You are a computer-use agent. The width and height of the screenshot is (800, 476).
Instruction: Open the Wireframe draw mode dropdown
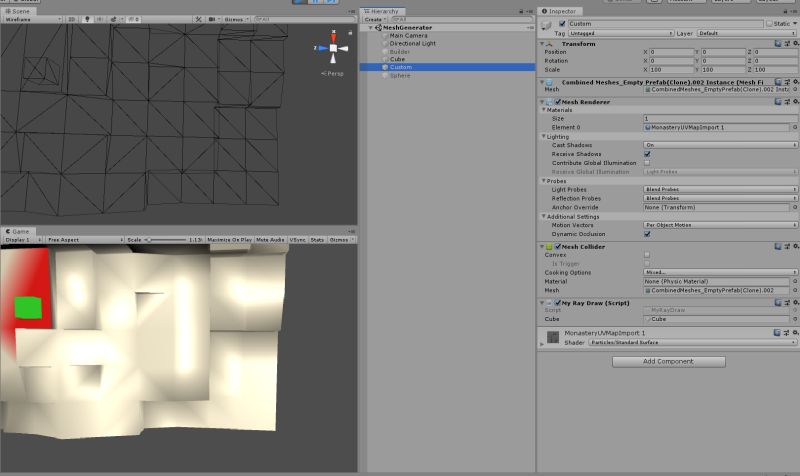[32, 19]
